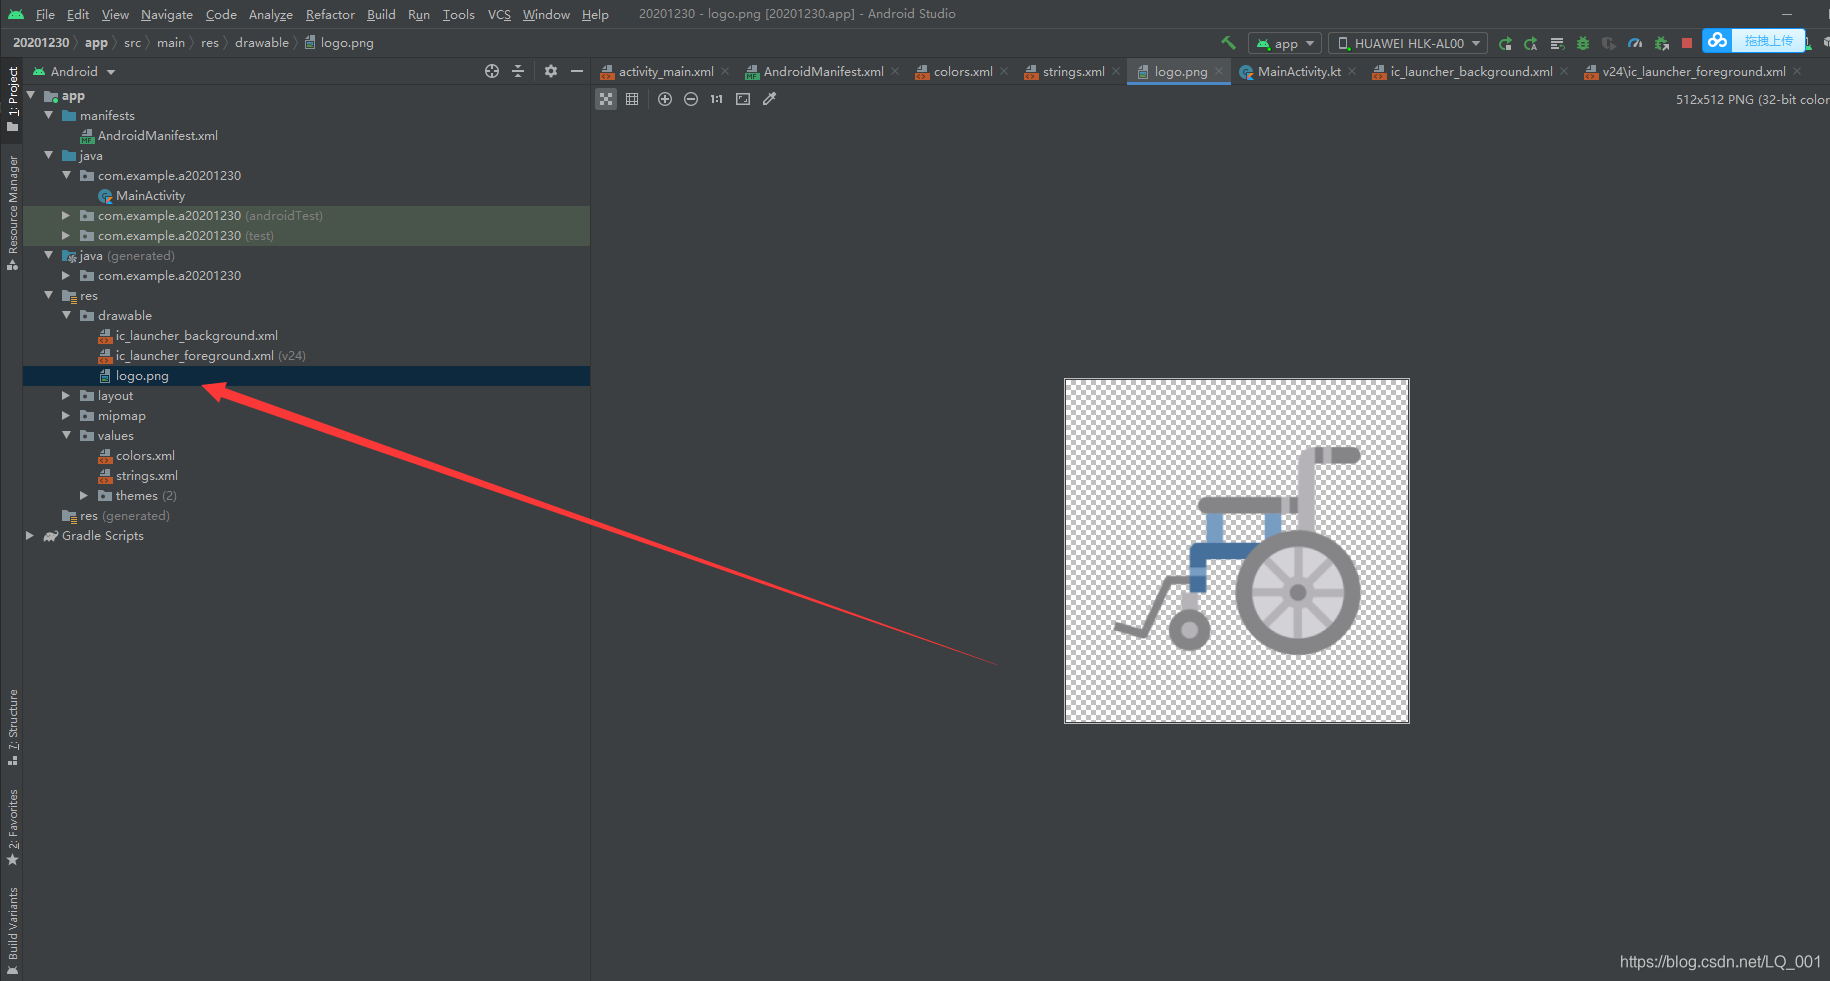The height and width of the screenshot is (981, 1830).
Task: Click the blue cloud upload icon
Action: click(1717, 40)
